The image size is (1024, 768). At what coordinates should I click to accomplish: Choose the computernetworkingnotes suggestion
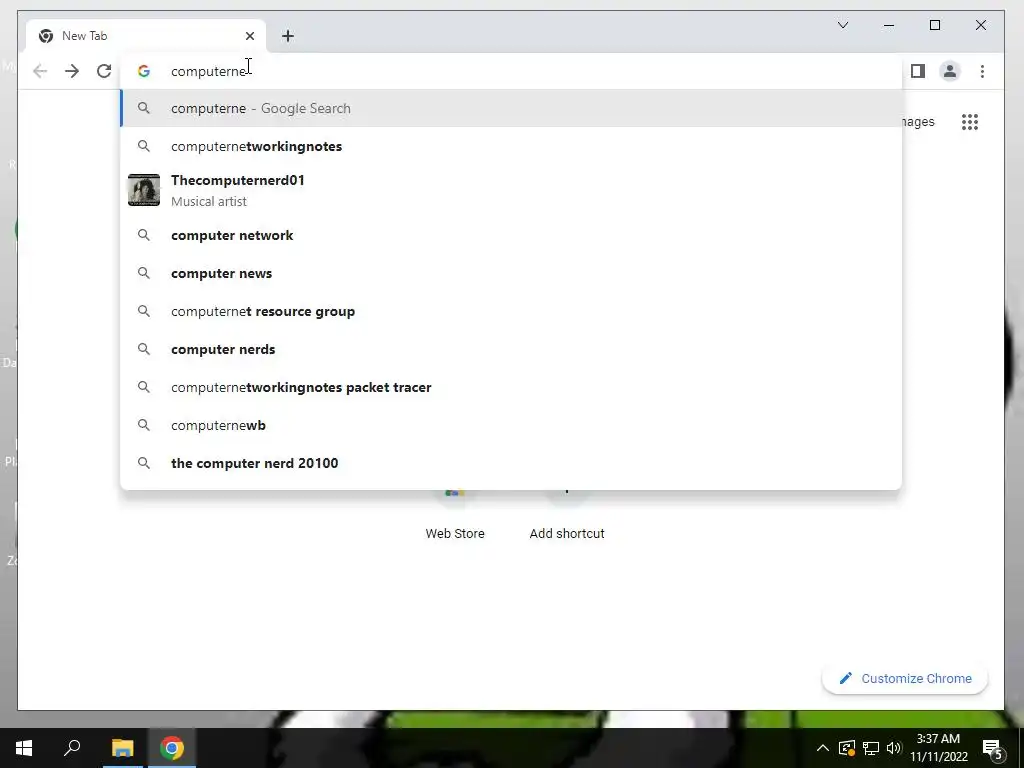tap(511, 146)
